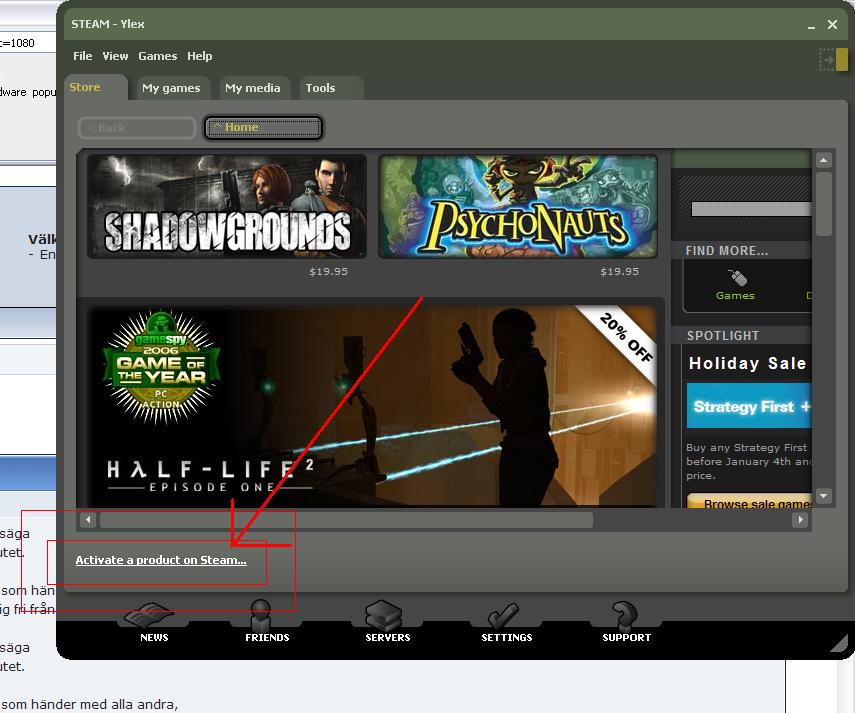Click the Shadowgrounds $19.95 price

coord(328,271)
